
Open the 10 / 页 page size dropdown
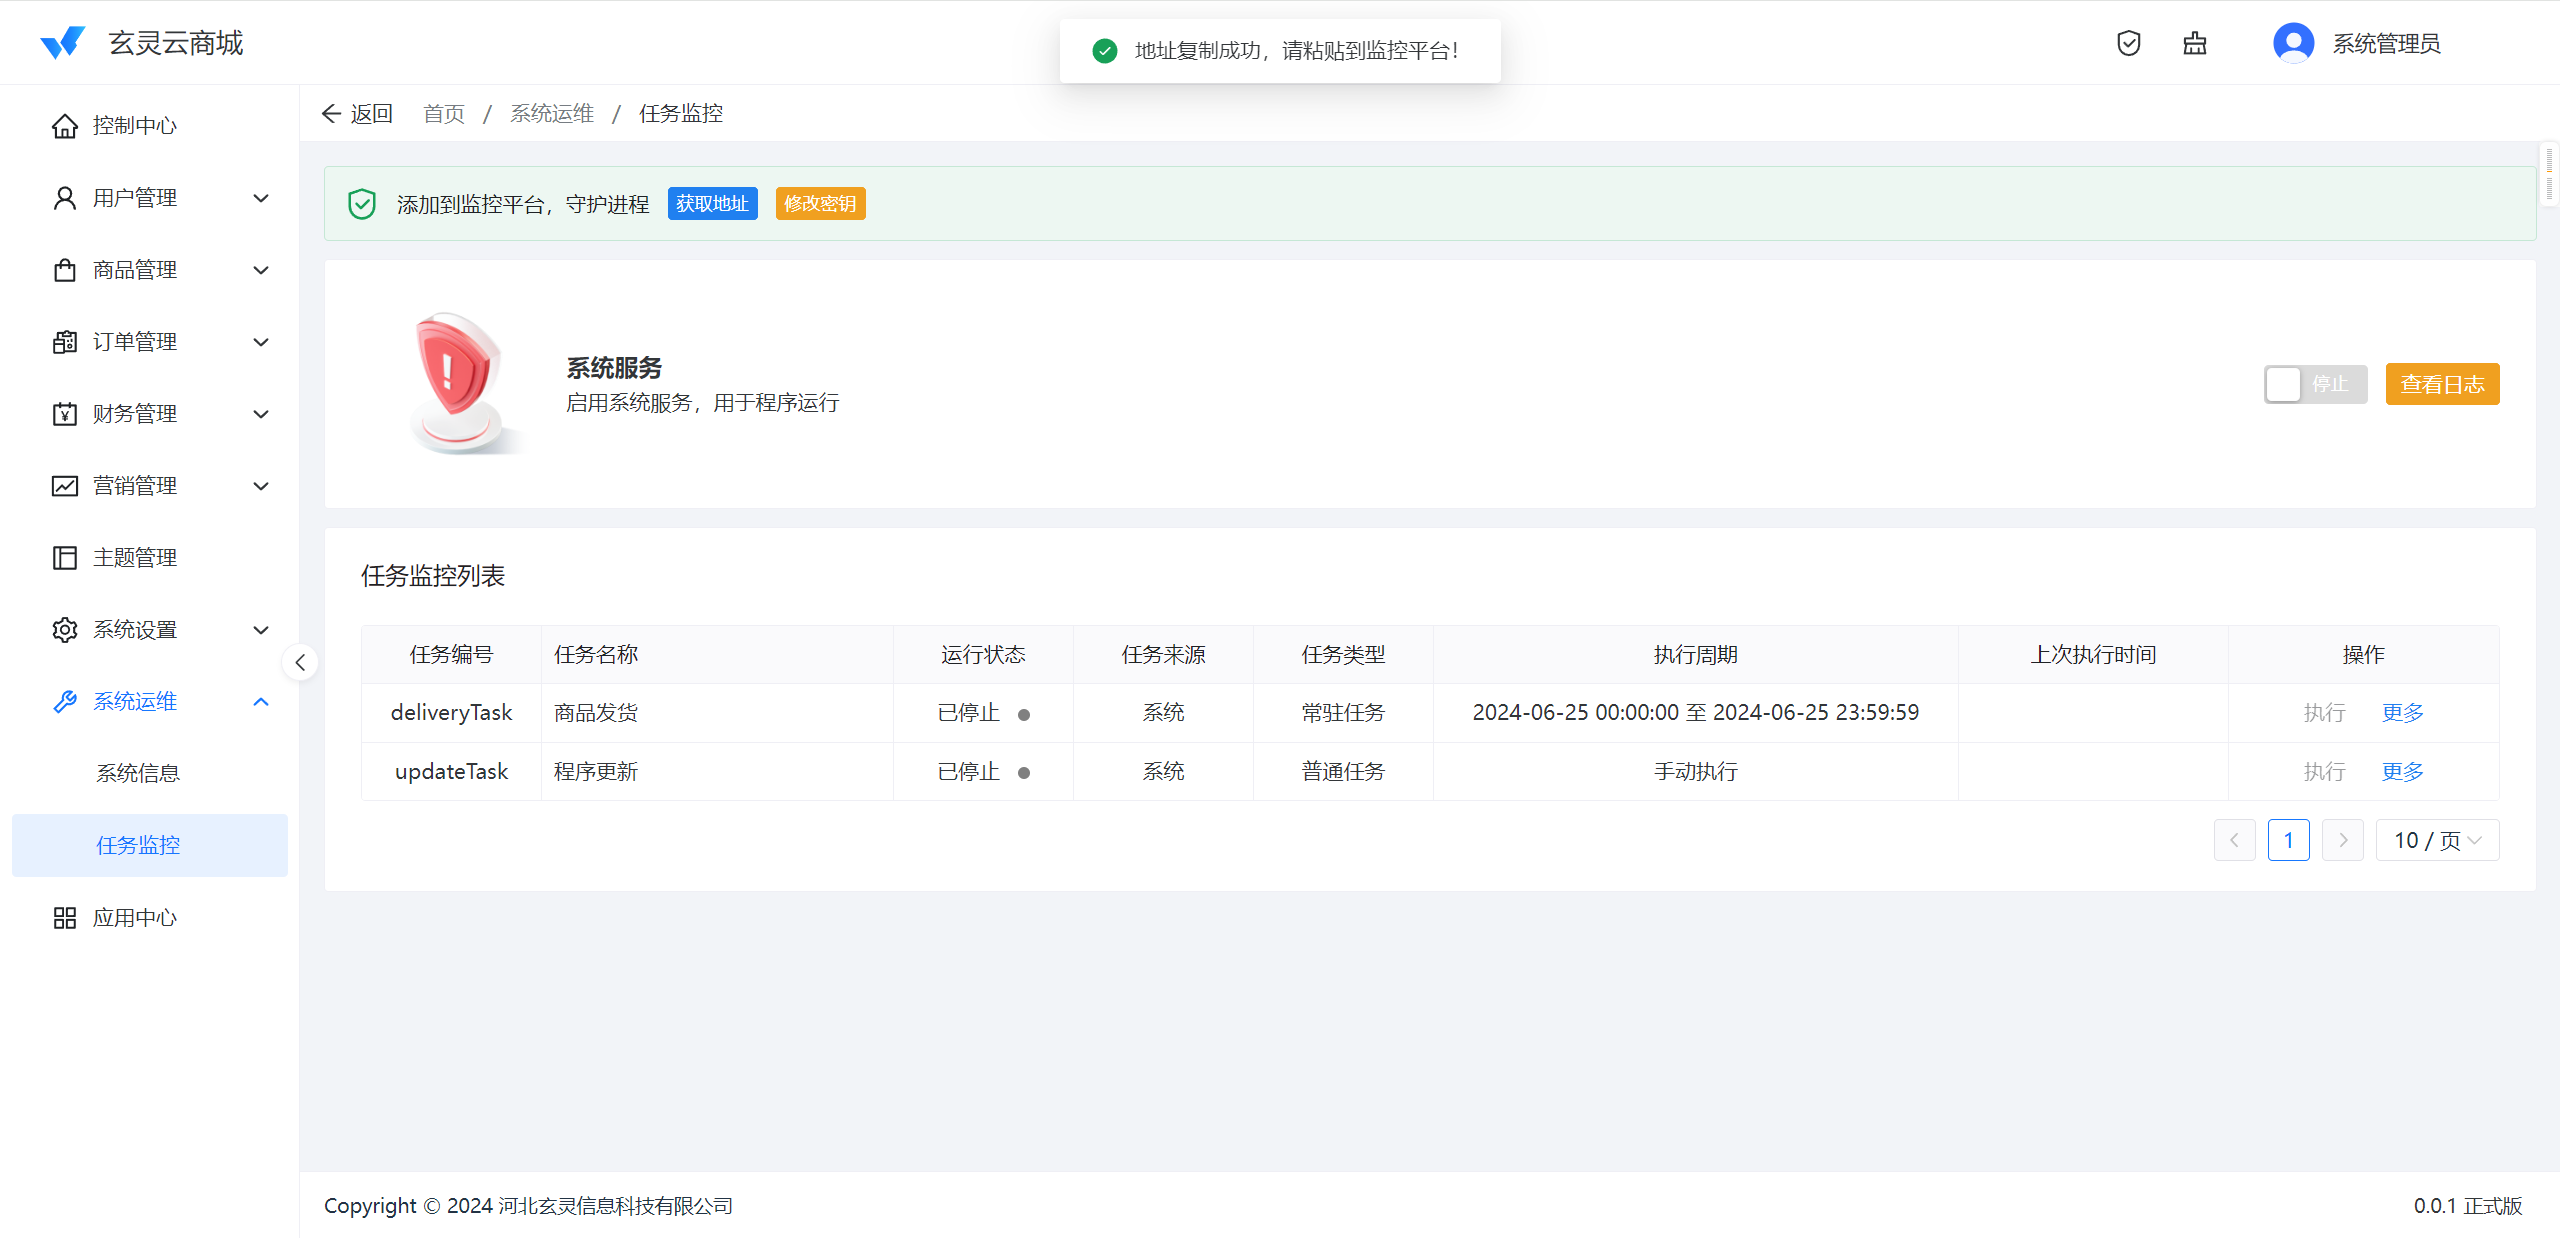click(x=2436, y=840)
